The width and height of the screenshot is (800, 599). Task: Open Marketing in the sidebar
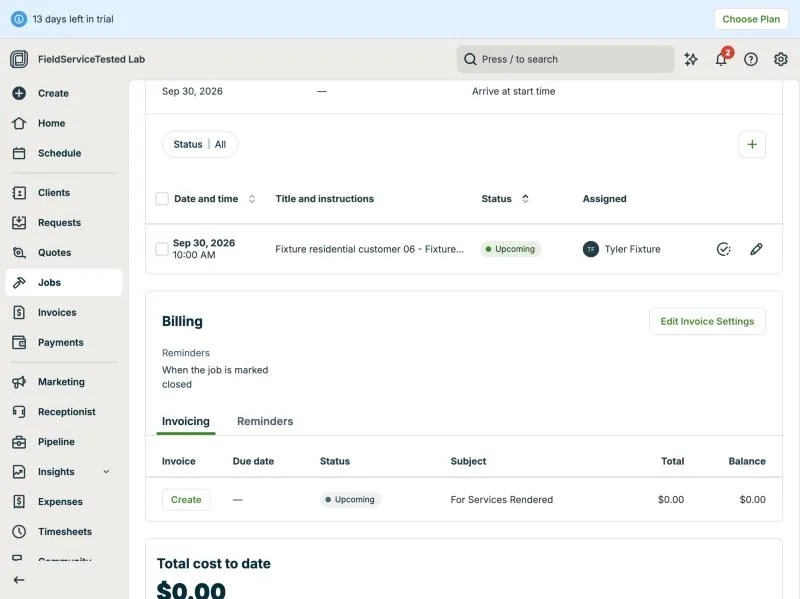[64, 382]
